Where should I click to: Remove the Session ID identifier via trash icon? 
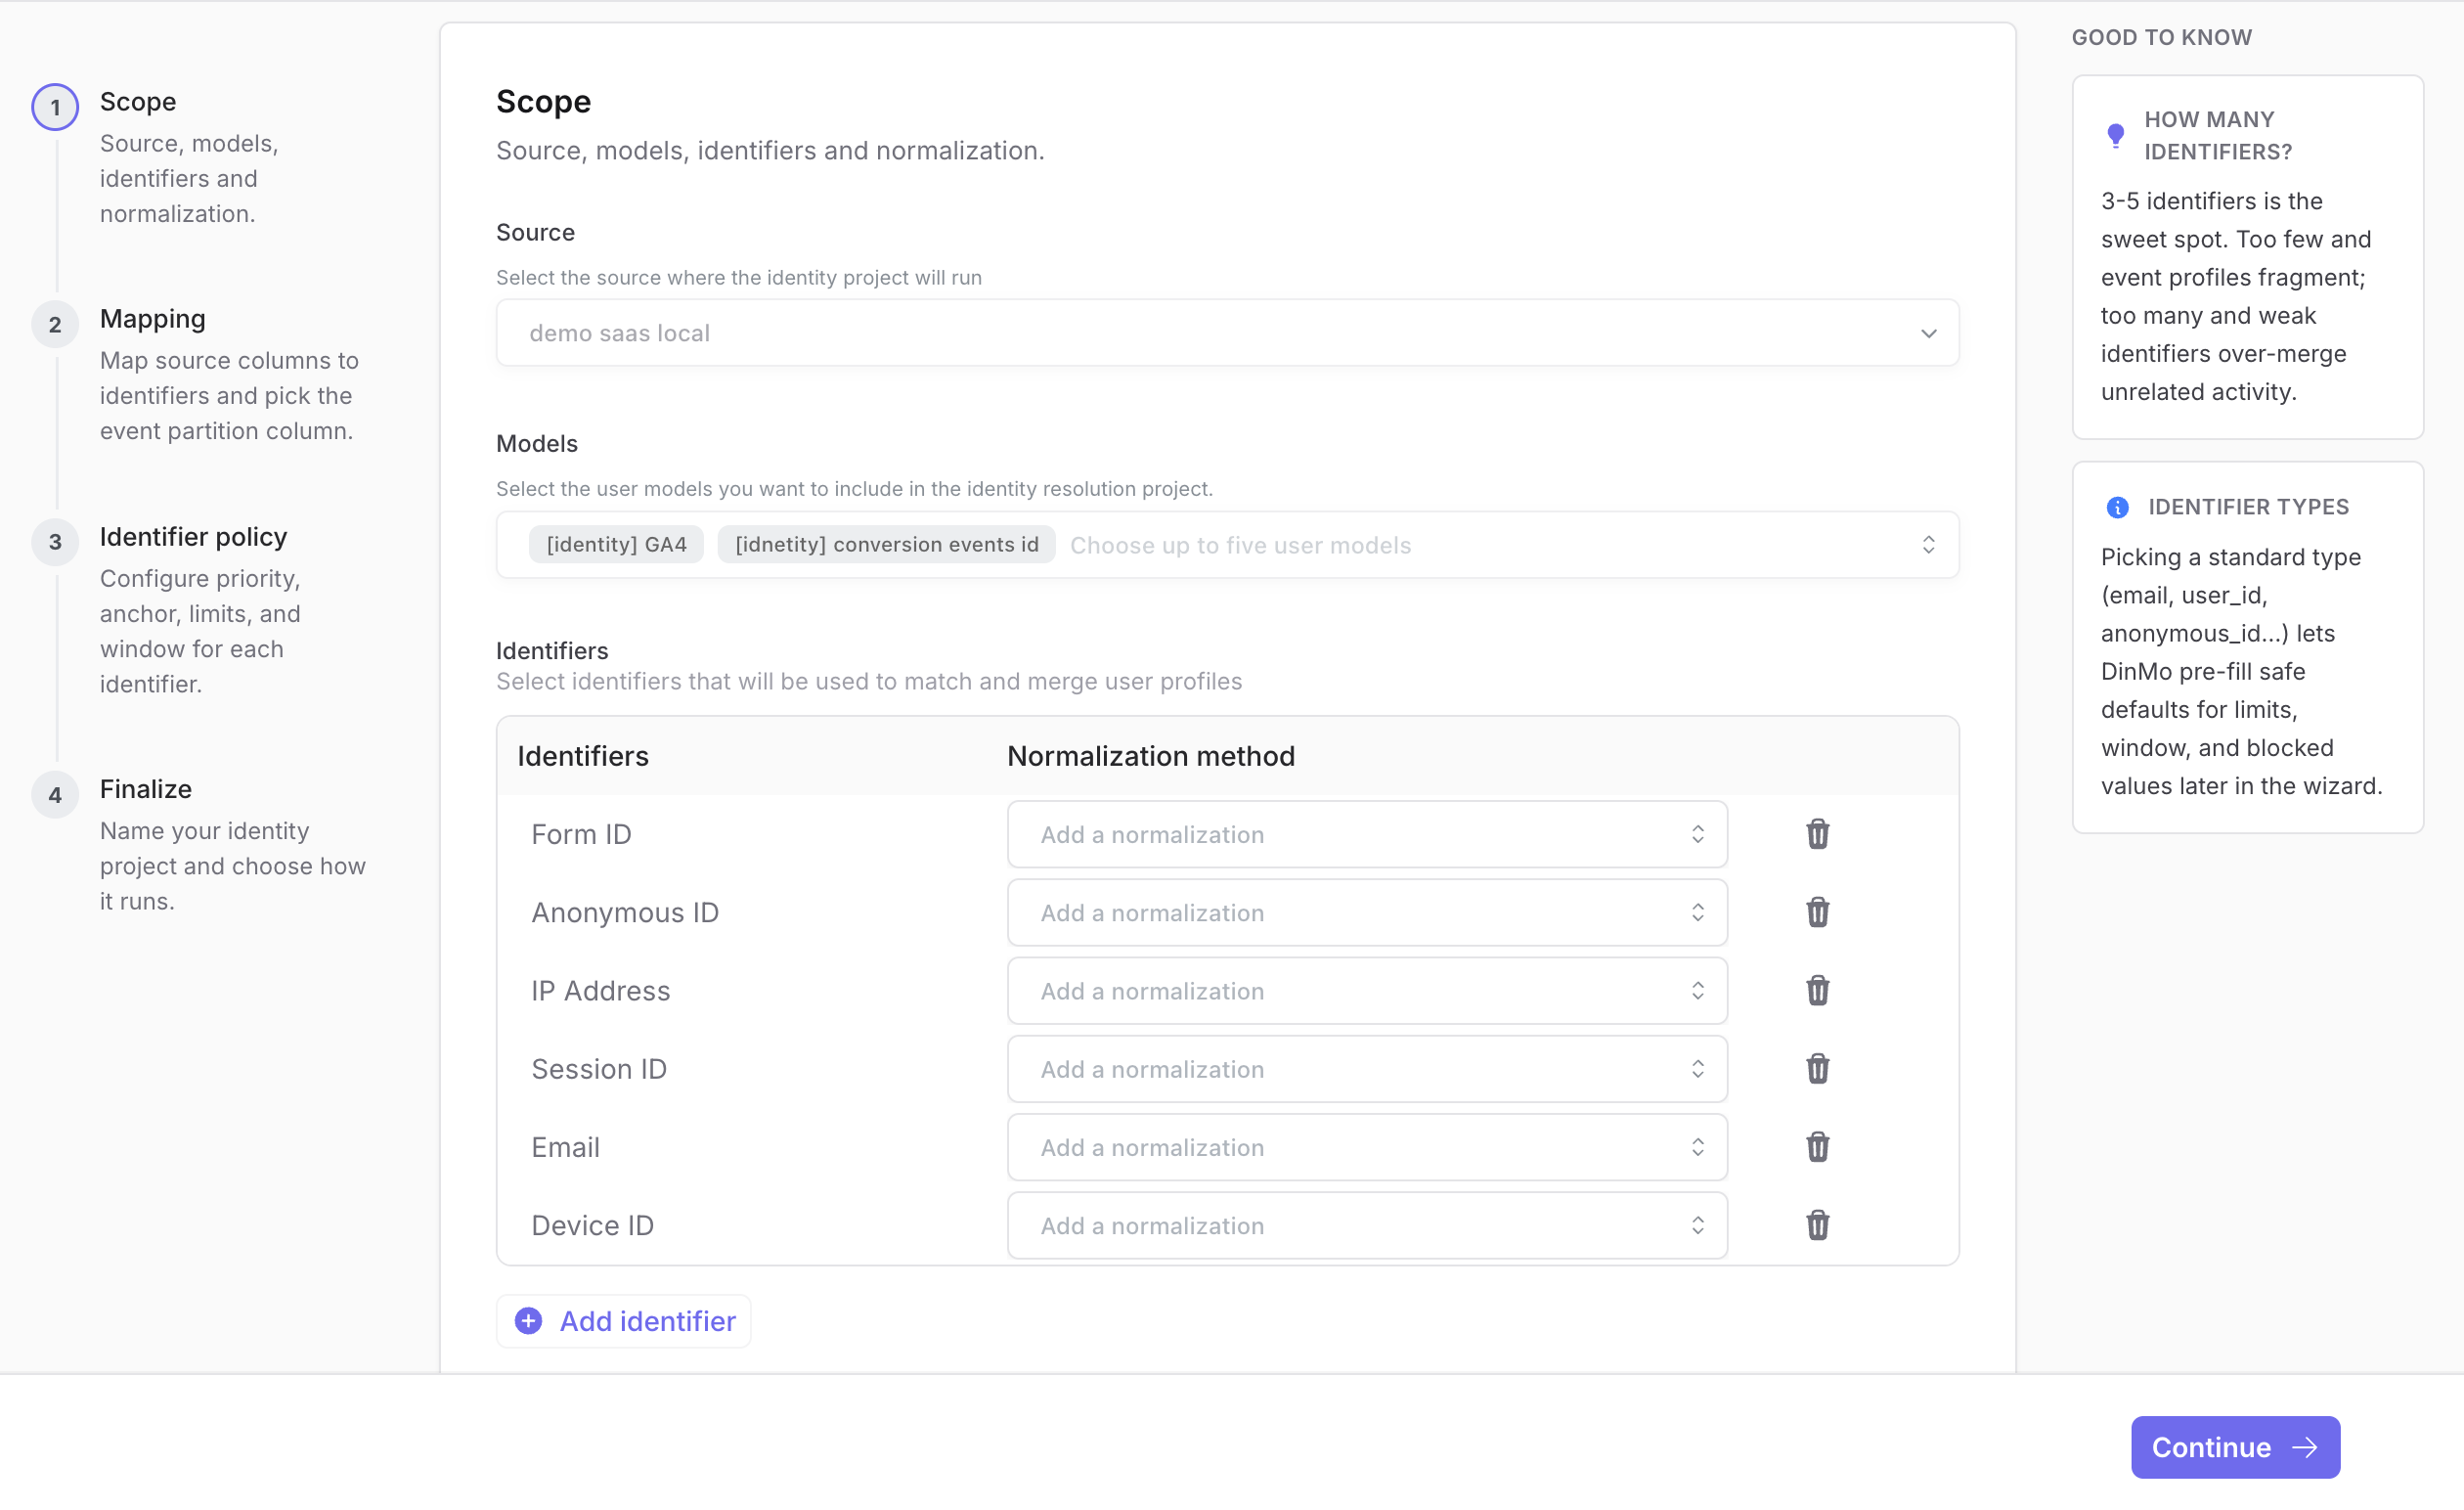(x=1817, y=1068)
